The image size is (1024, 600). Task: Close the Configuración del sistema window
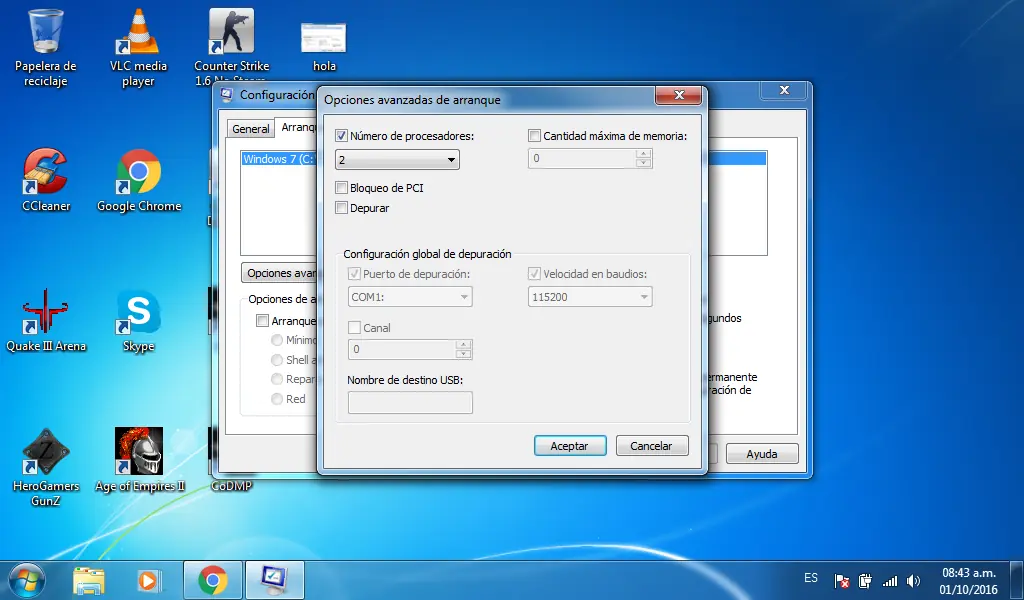pyautogui.click(x=784, y=90)
